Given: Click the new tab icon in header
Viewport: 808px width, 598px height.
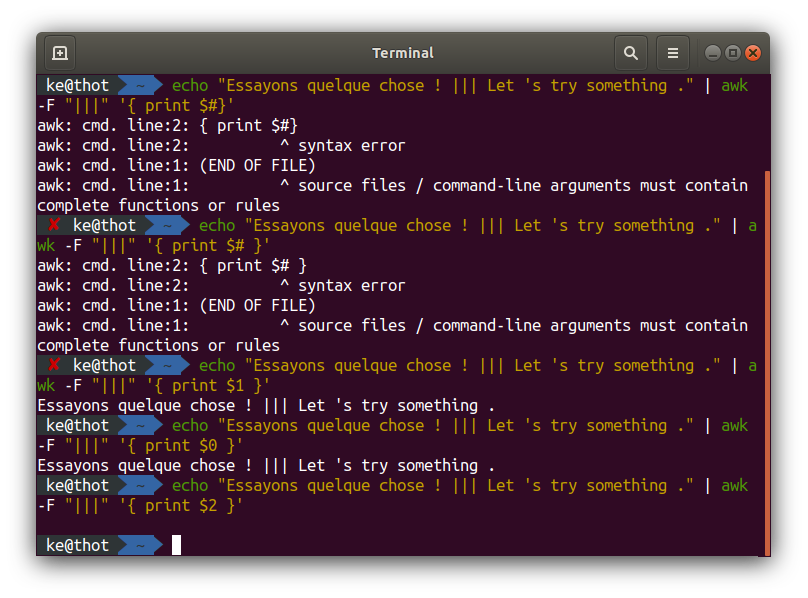Looking at the screenshot, I should click(60, 53).
